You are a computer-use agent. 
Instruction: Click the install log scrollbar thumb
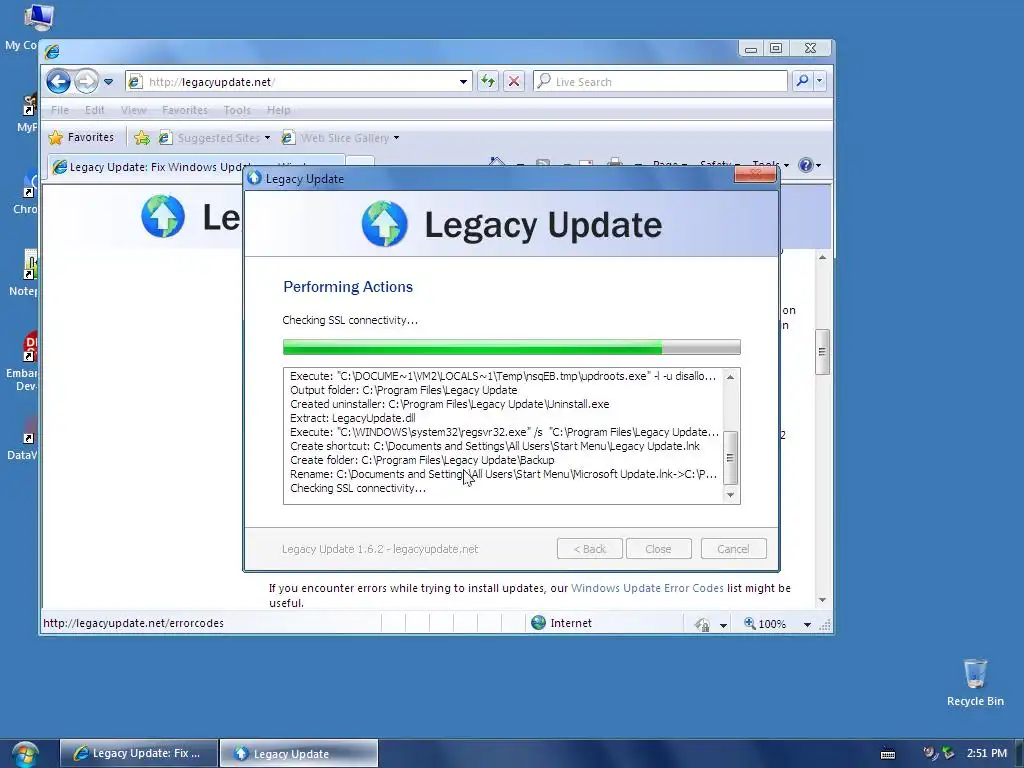pyautogui.click(x=730, y=458)
